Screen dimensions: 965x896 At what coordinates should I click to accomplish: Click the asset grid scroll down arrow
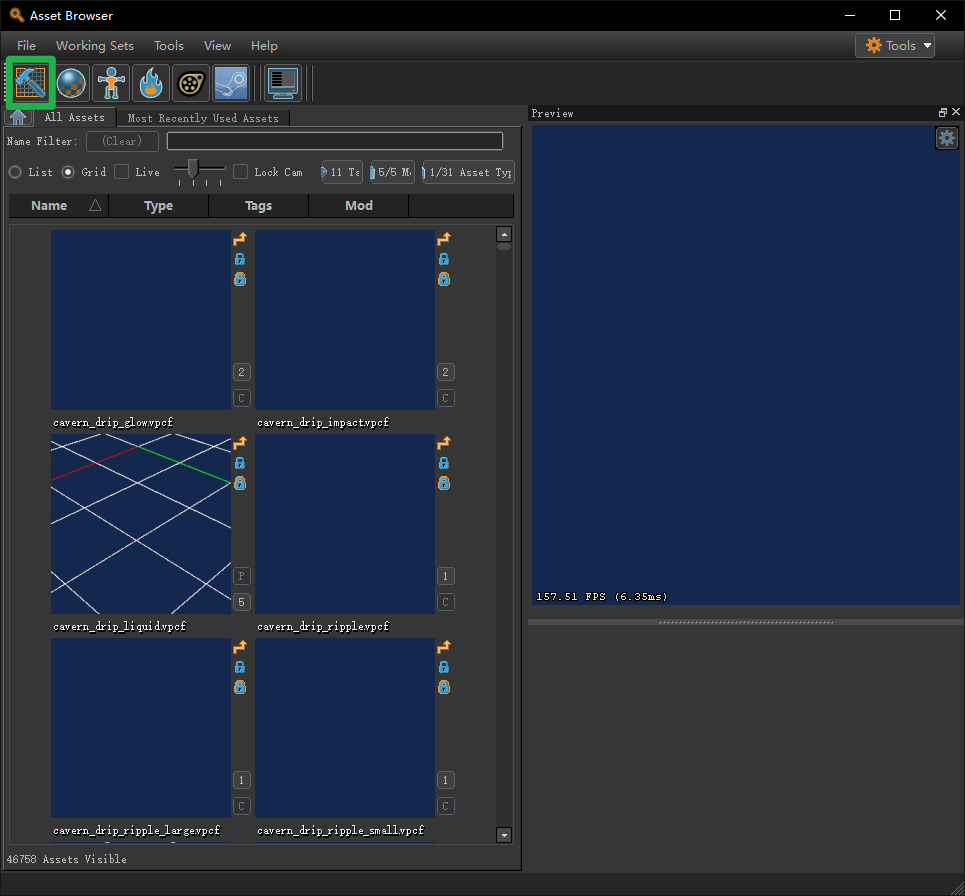tap(504, 835)
